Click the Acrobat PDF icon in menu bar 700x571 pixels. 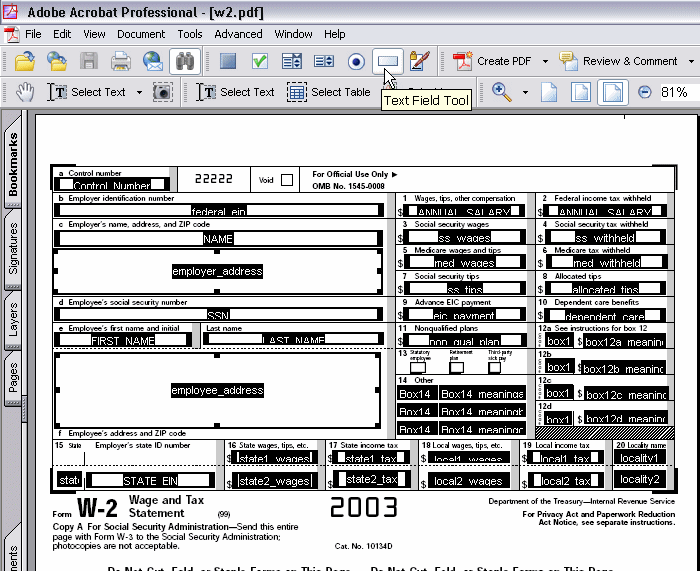tap(12, 34)
